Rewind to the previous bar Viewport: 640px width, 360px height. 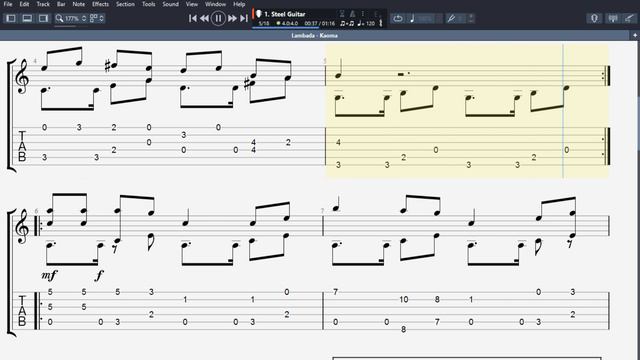204,18
